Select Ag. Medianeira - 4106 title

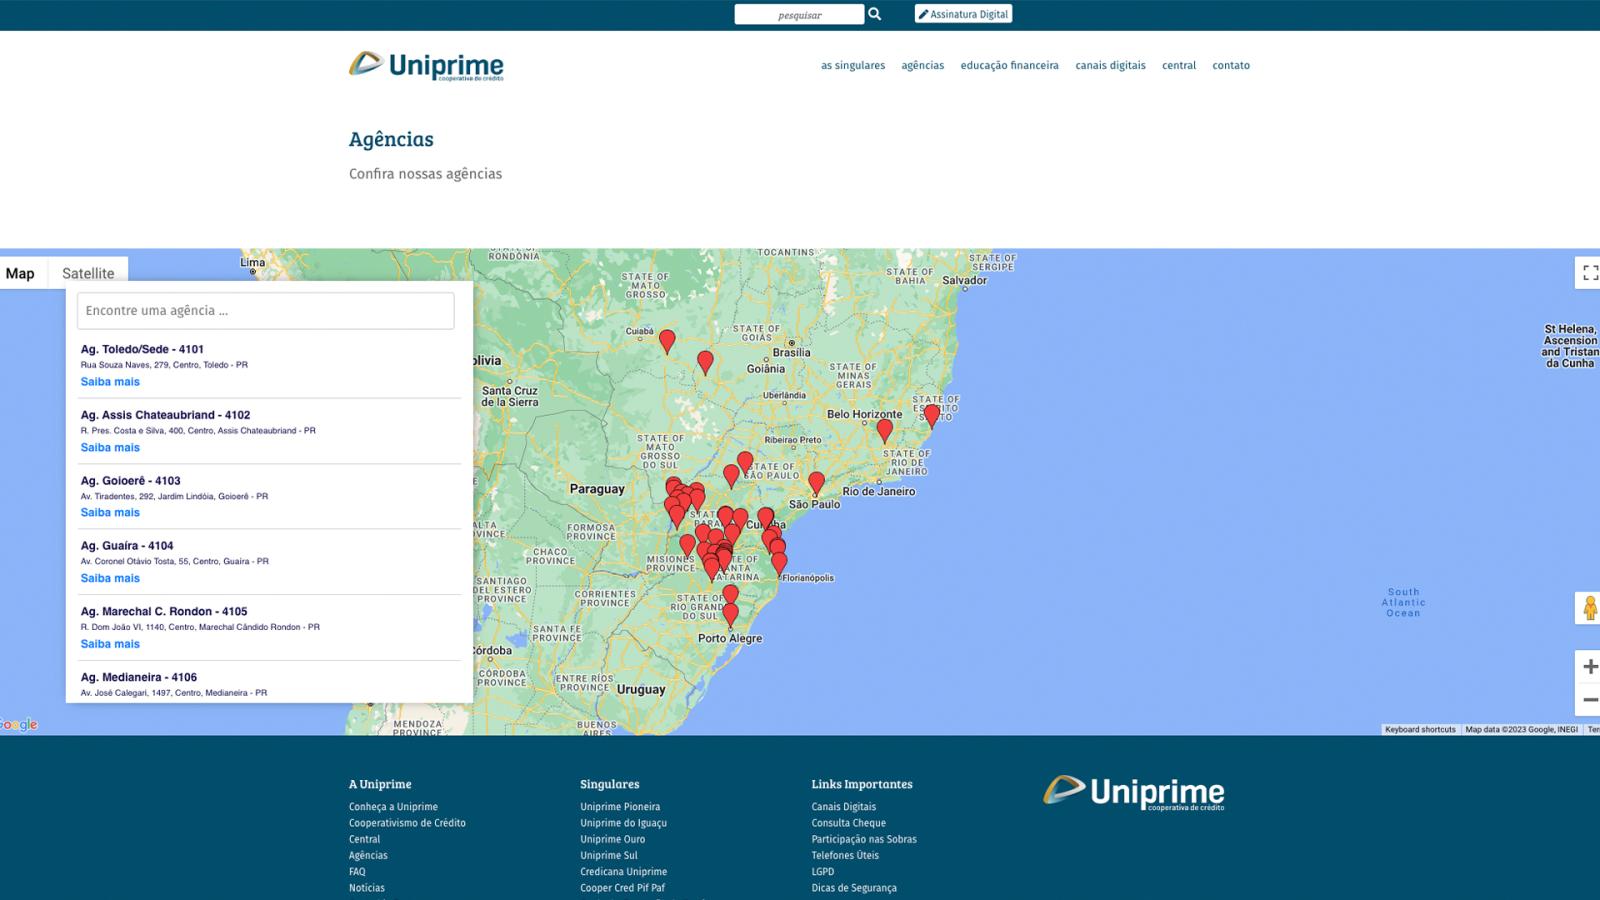[x=139, y=677]
